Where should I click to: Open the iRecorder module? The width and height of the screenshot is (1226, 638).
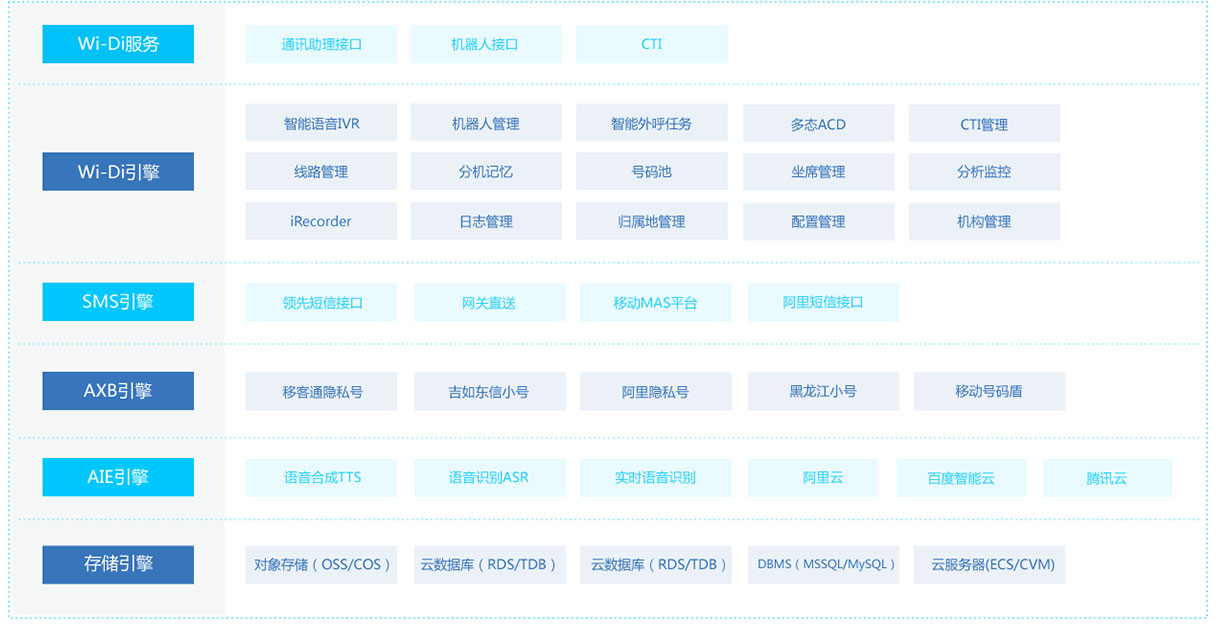click(x=321, y=221)
